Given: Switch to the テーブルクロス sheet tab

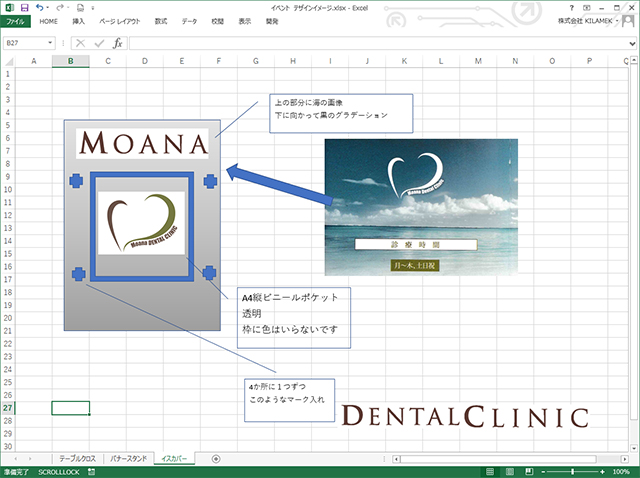Looking at the screenshot, I should pyautogui.click(x=78, y=459).
